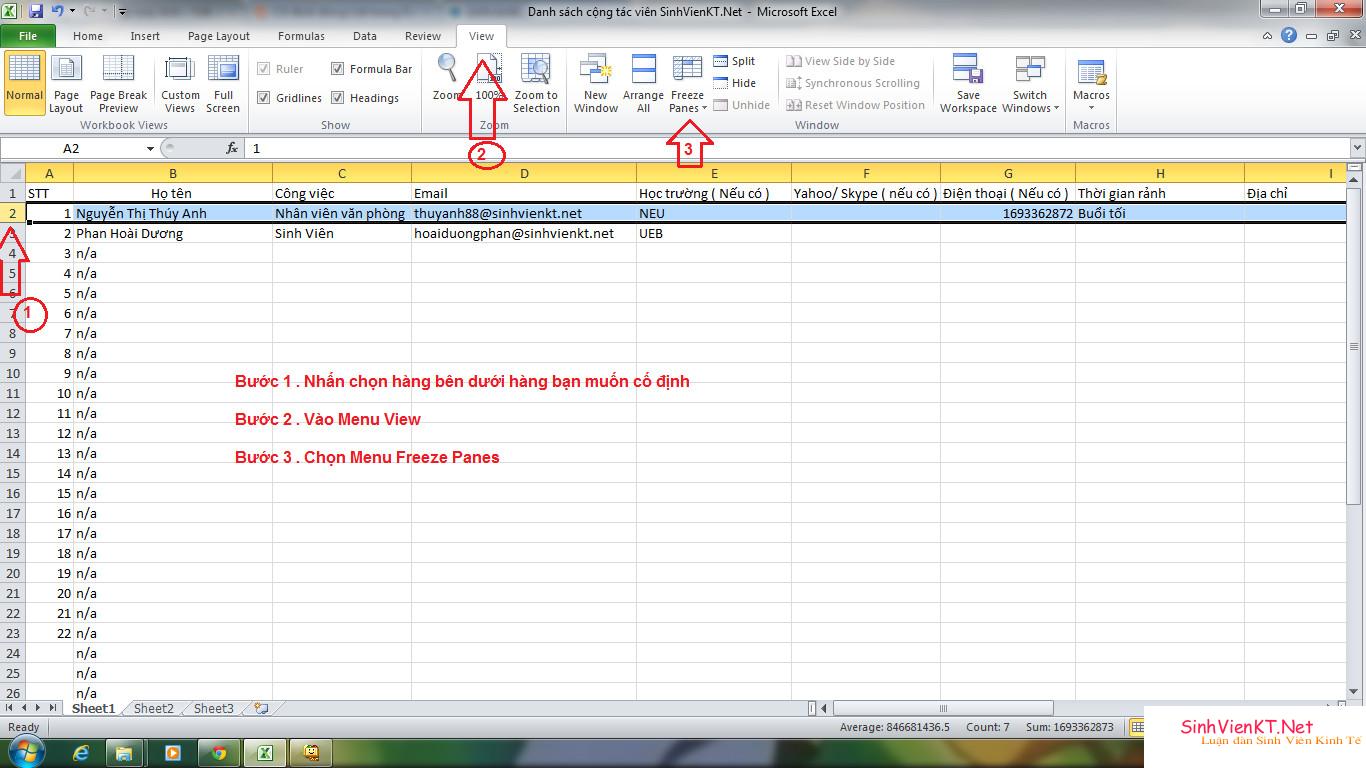
Task: Select cell 'Phan Hoài Dương'
Action: click(173, 233)
